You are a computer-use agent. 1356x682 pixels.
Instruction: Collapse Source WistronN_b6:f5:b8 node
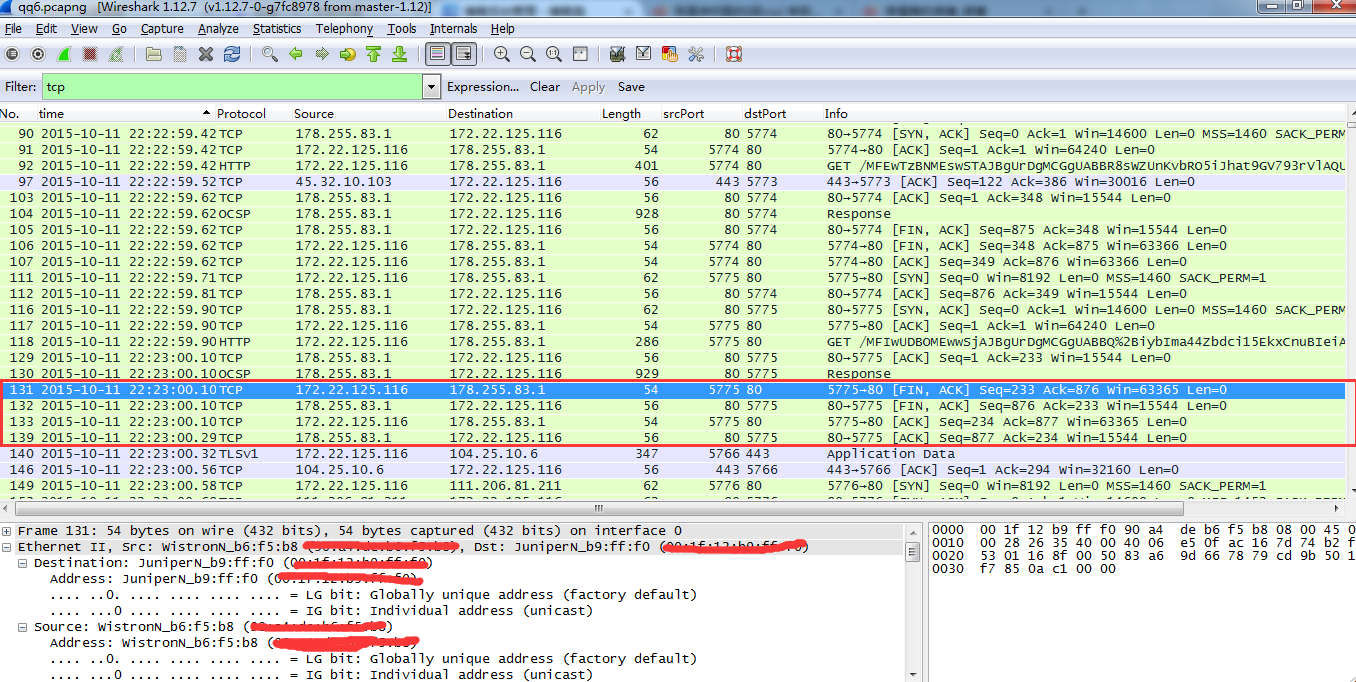click(x=23, y=627)
